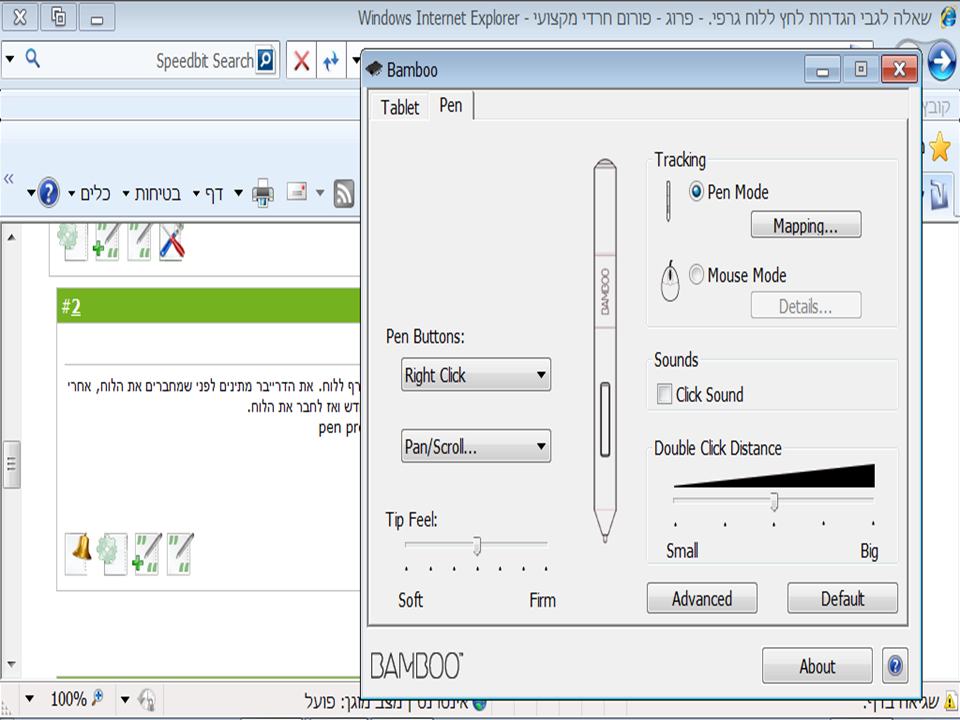The width and height of the screenshot is (960, 720).
Task: Click the bell alert icon in post #2
Action: [80, 553]
